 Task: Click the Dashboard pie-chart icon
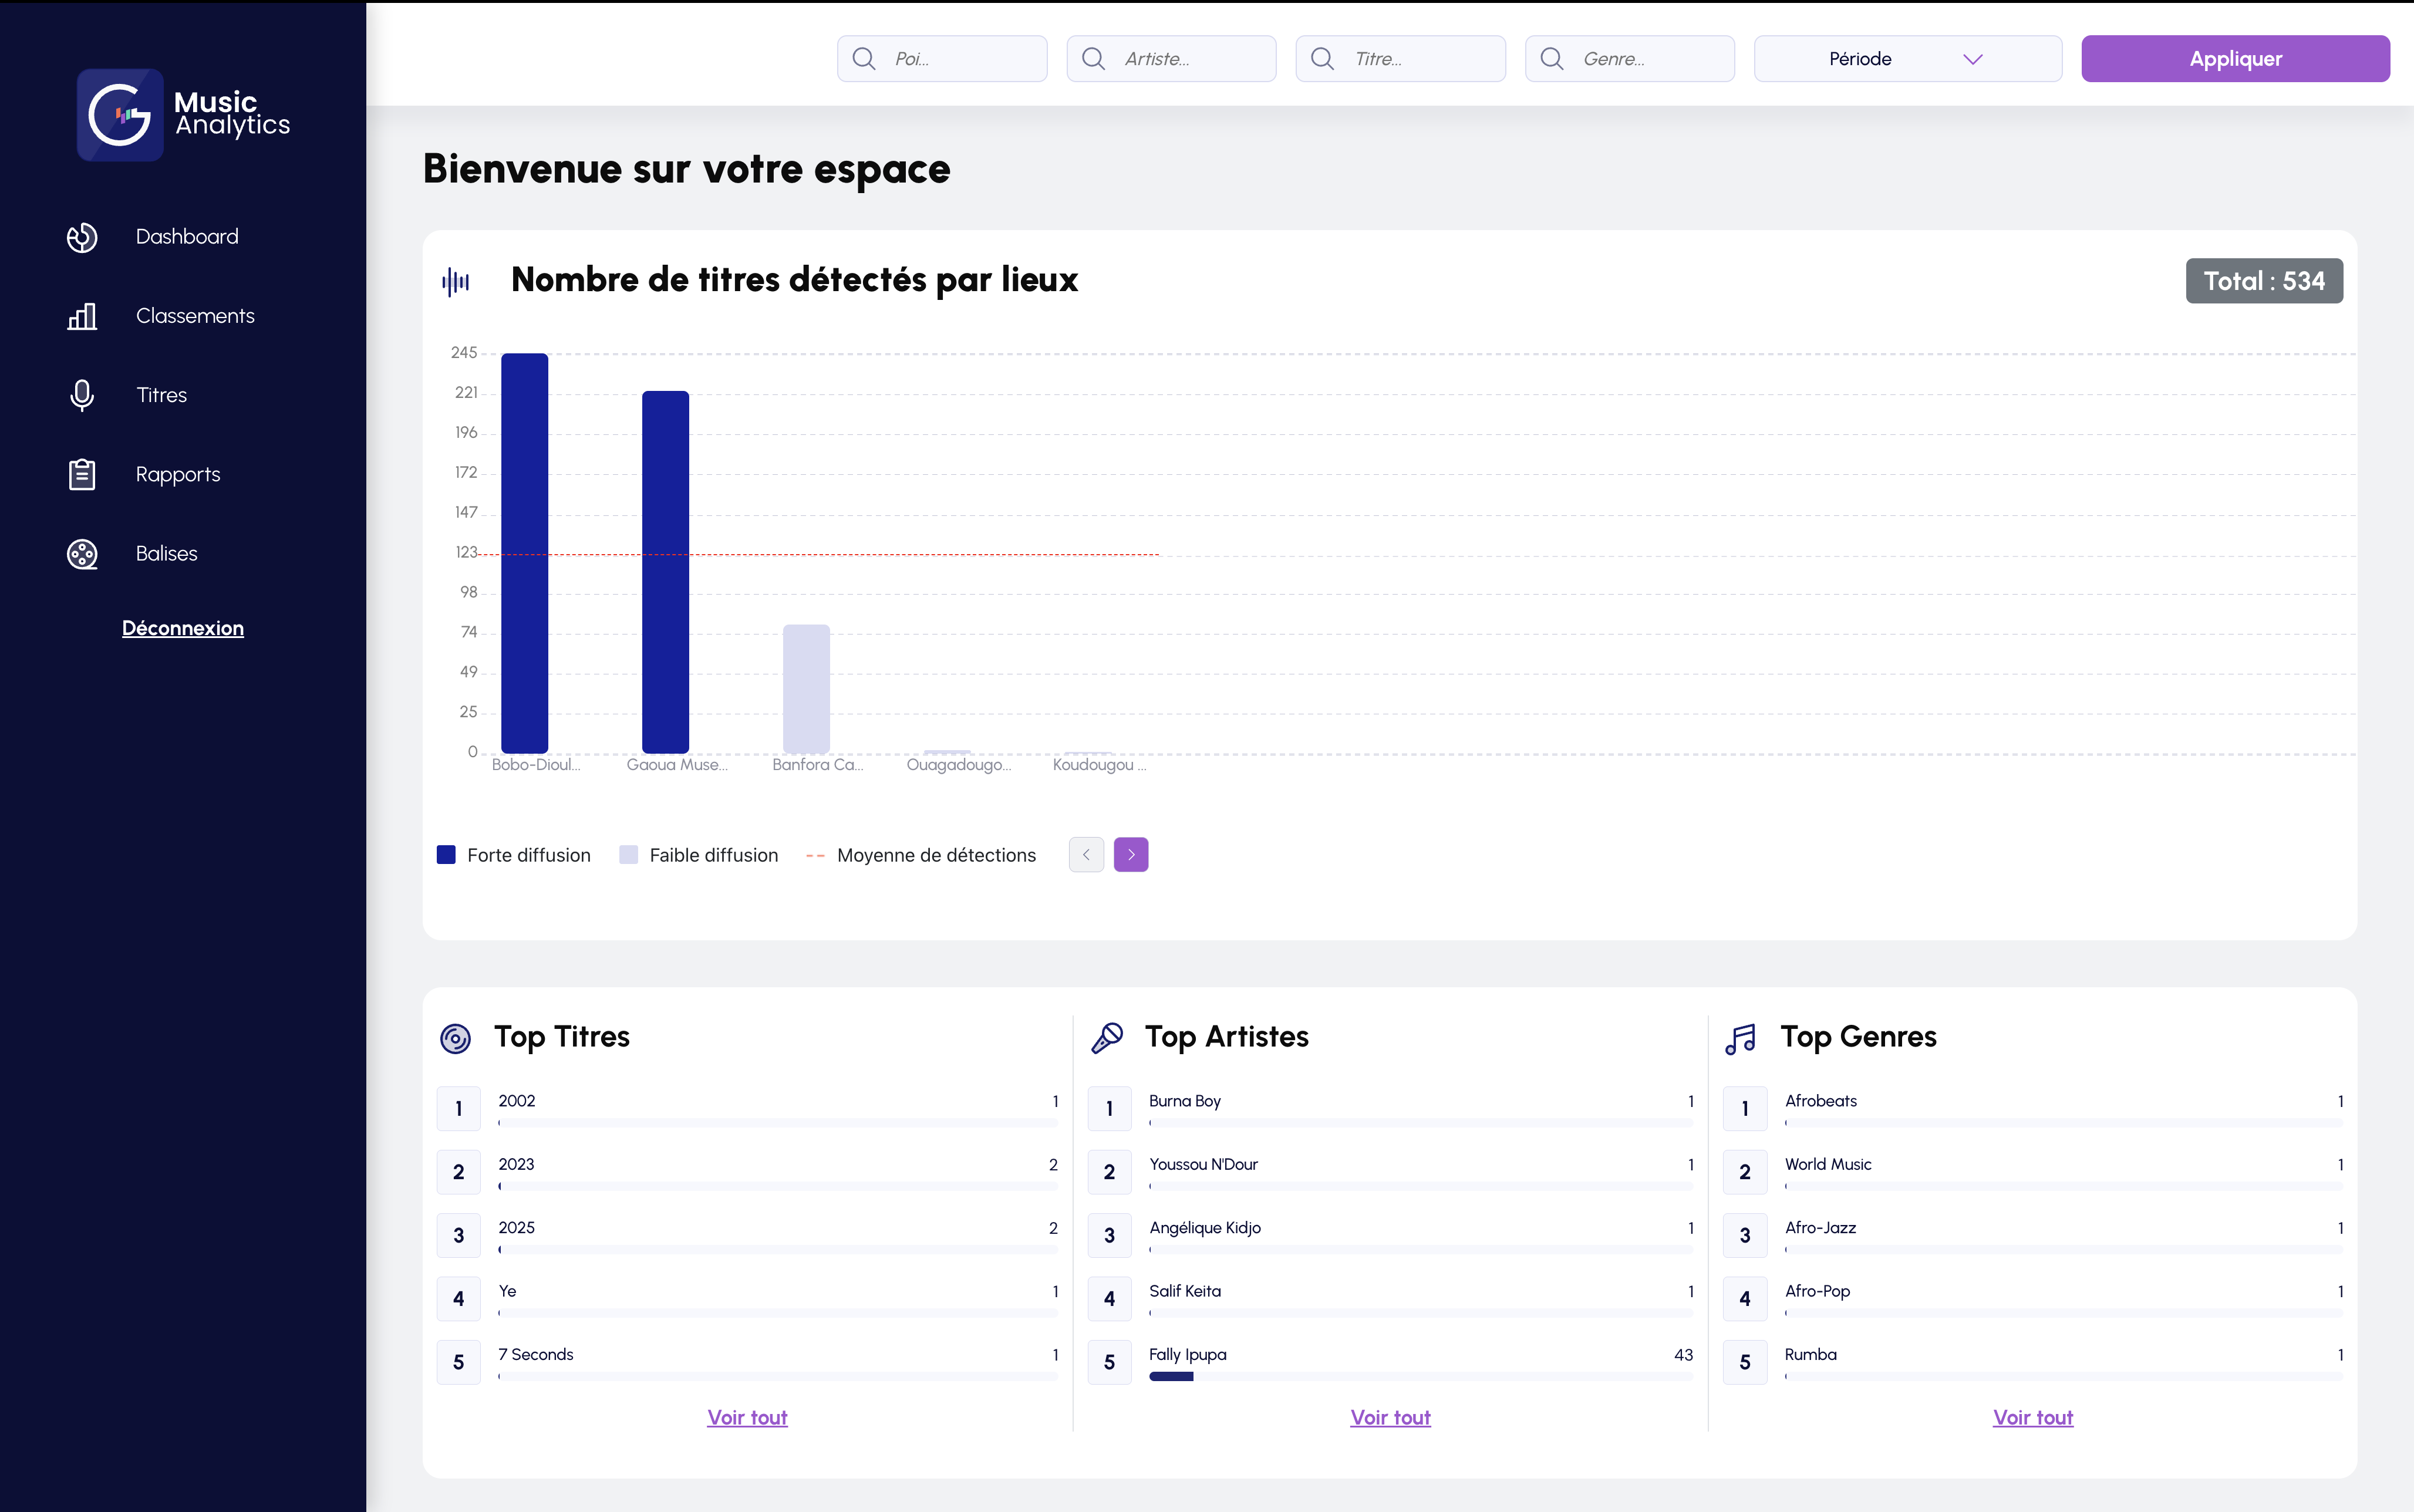click(82, 237)
